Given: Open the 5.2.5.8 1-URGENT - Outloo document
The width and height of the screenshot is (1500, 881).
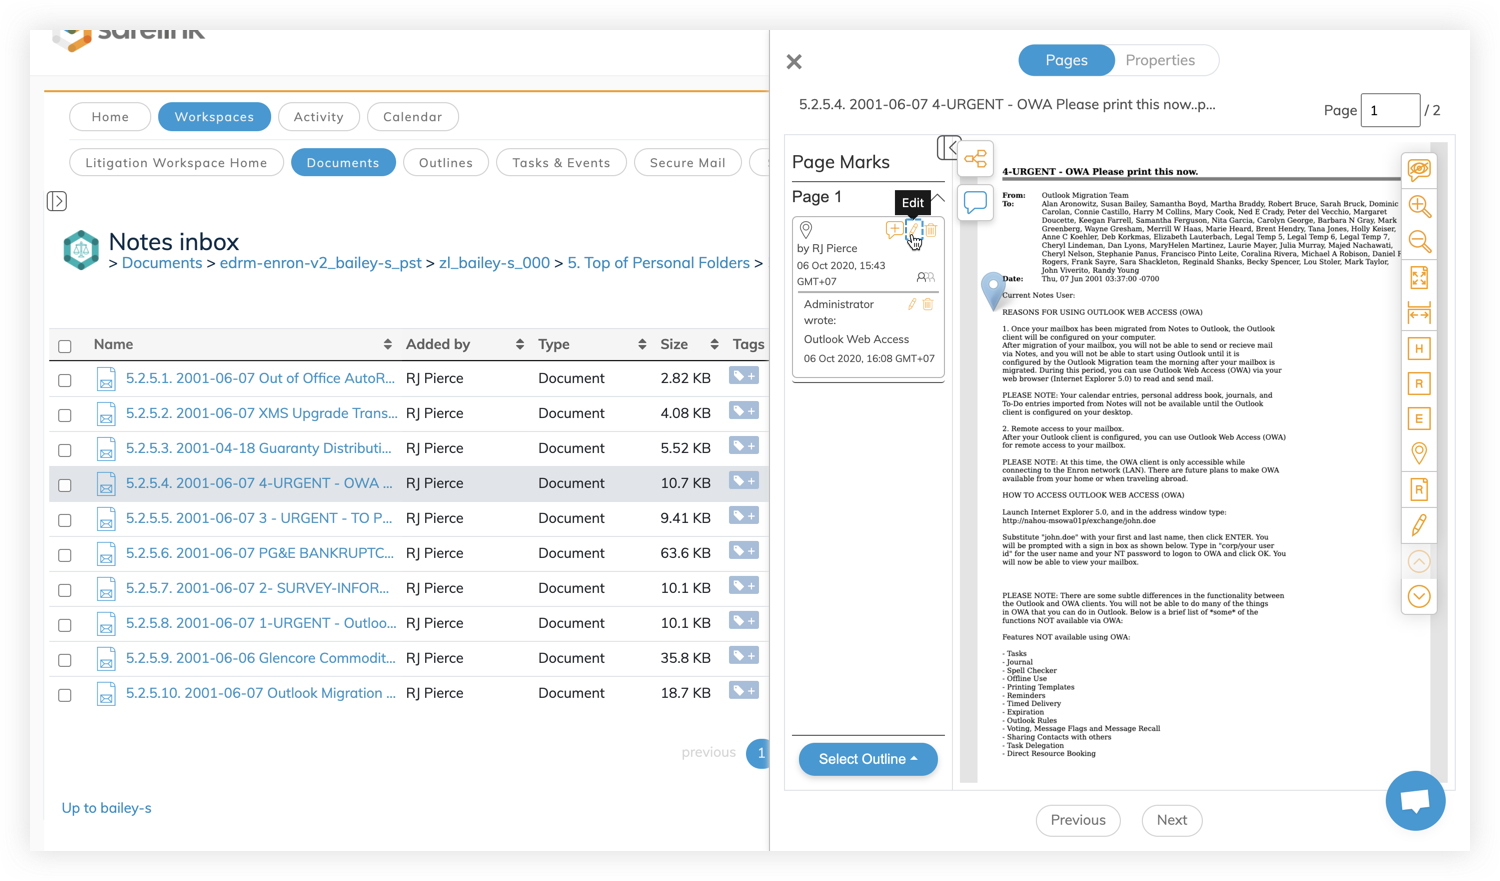Looking at the screenshot, I should (x=261, y=623).
